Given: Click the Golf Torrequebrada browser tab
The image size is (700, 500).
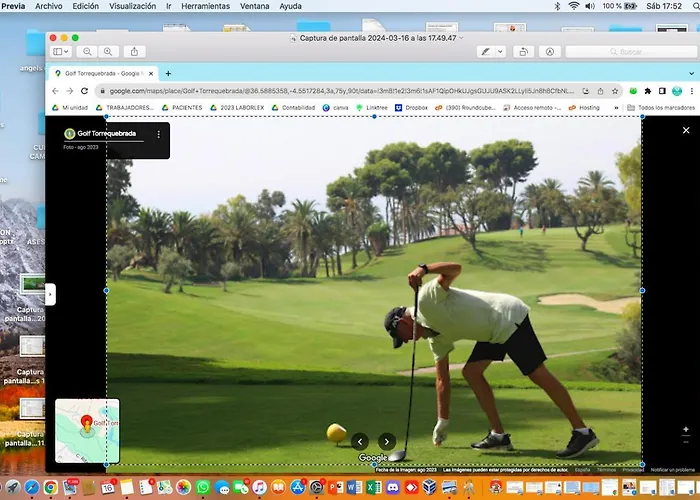Looking at the screenshot, I should click(104, 74).
